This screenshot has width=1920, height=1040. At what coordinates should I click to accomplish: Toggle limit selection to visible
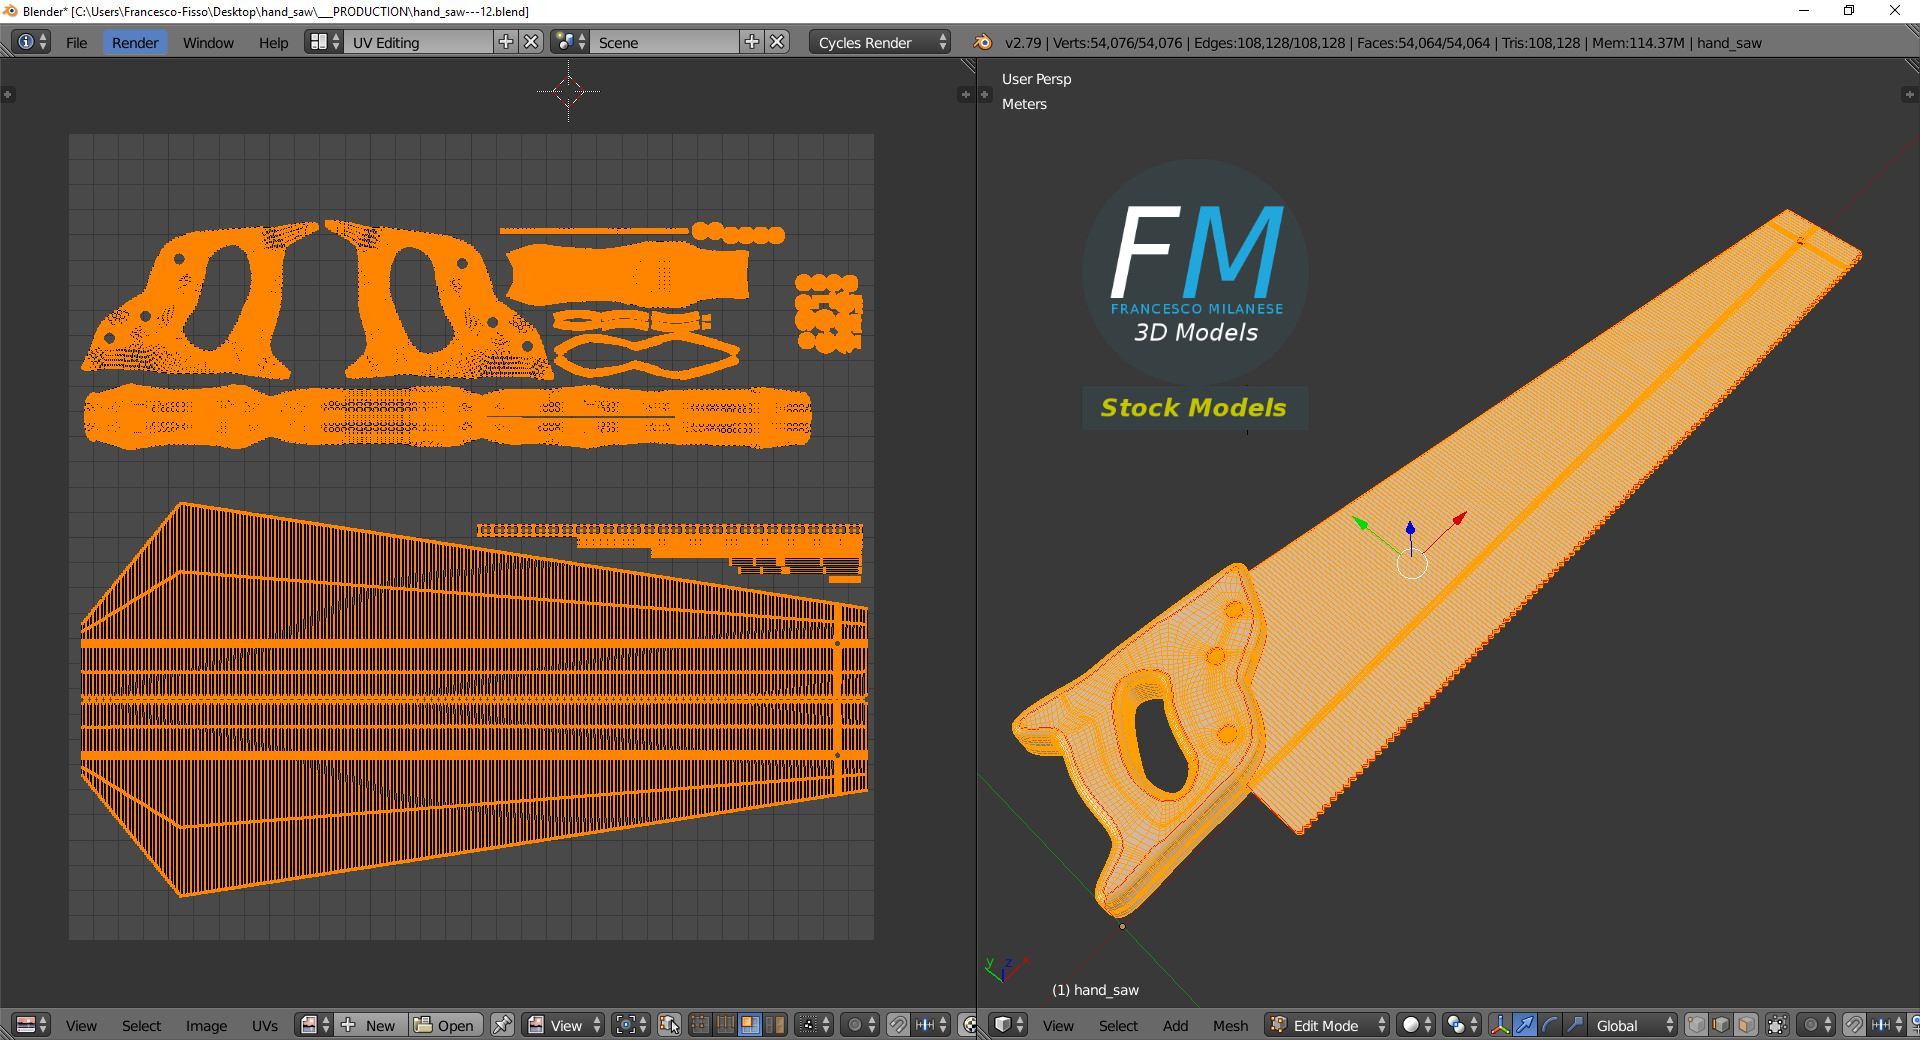[x=1777, y=1025]
